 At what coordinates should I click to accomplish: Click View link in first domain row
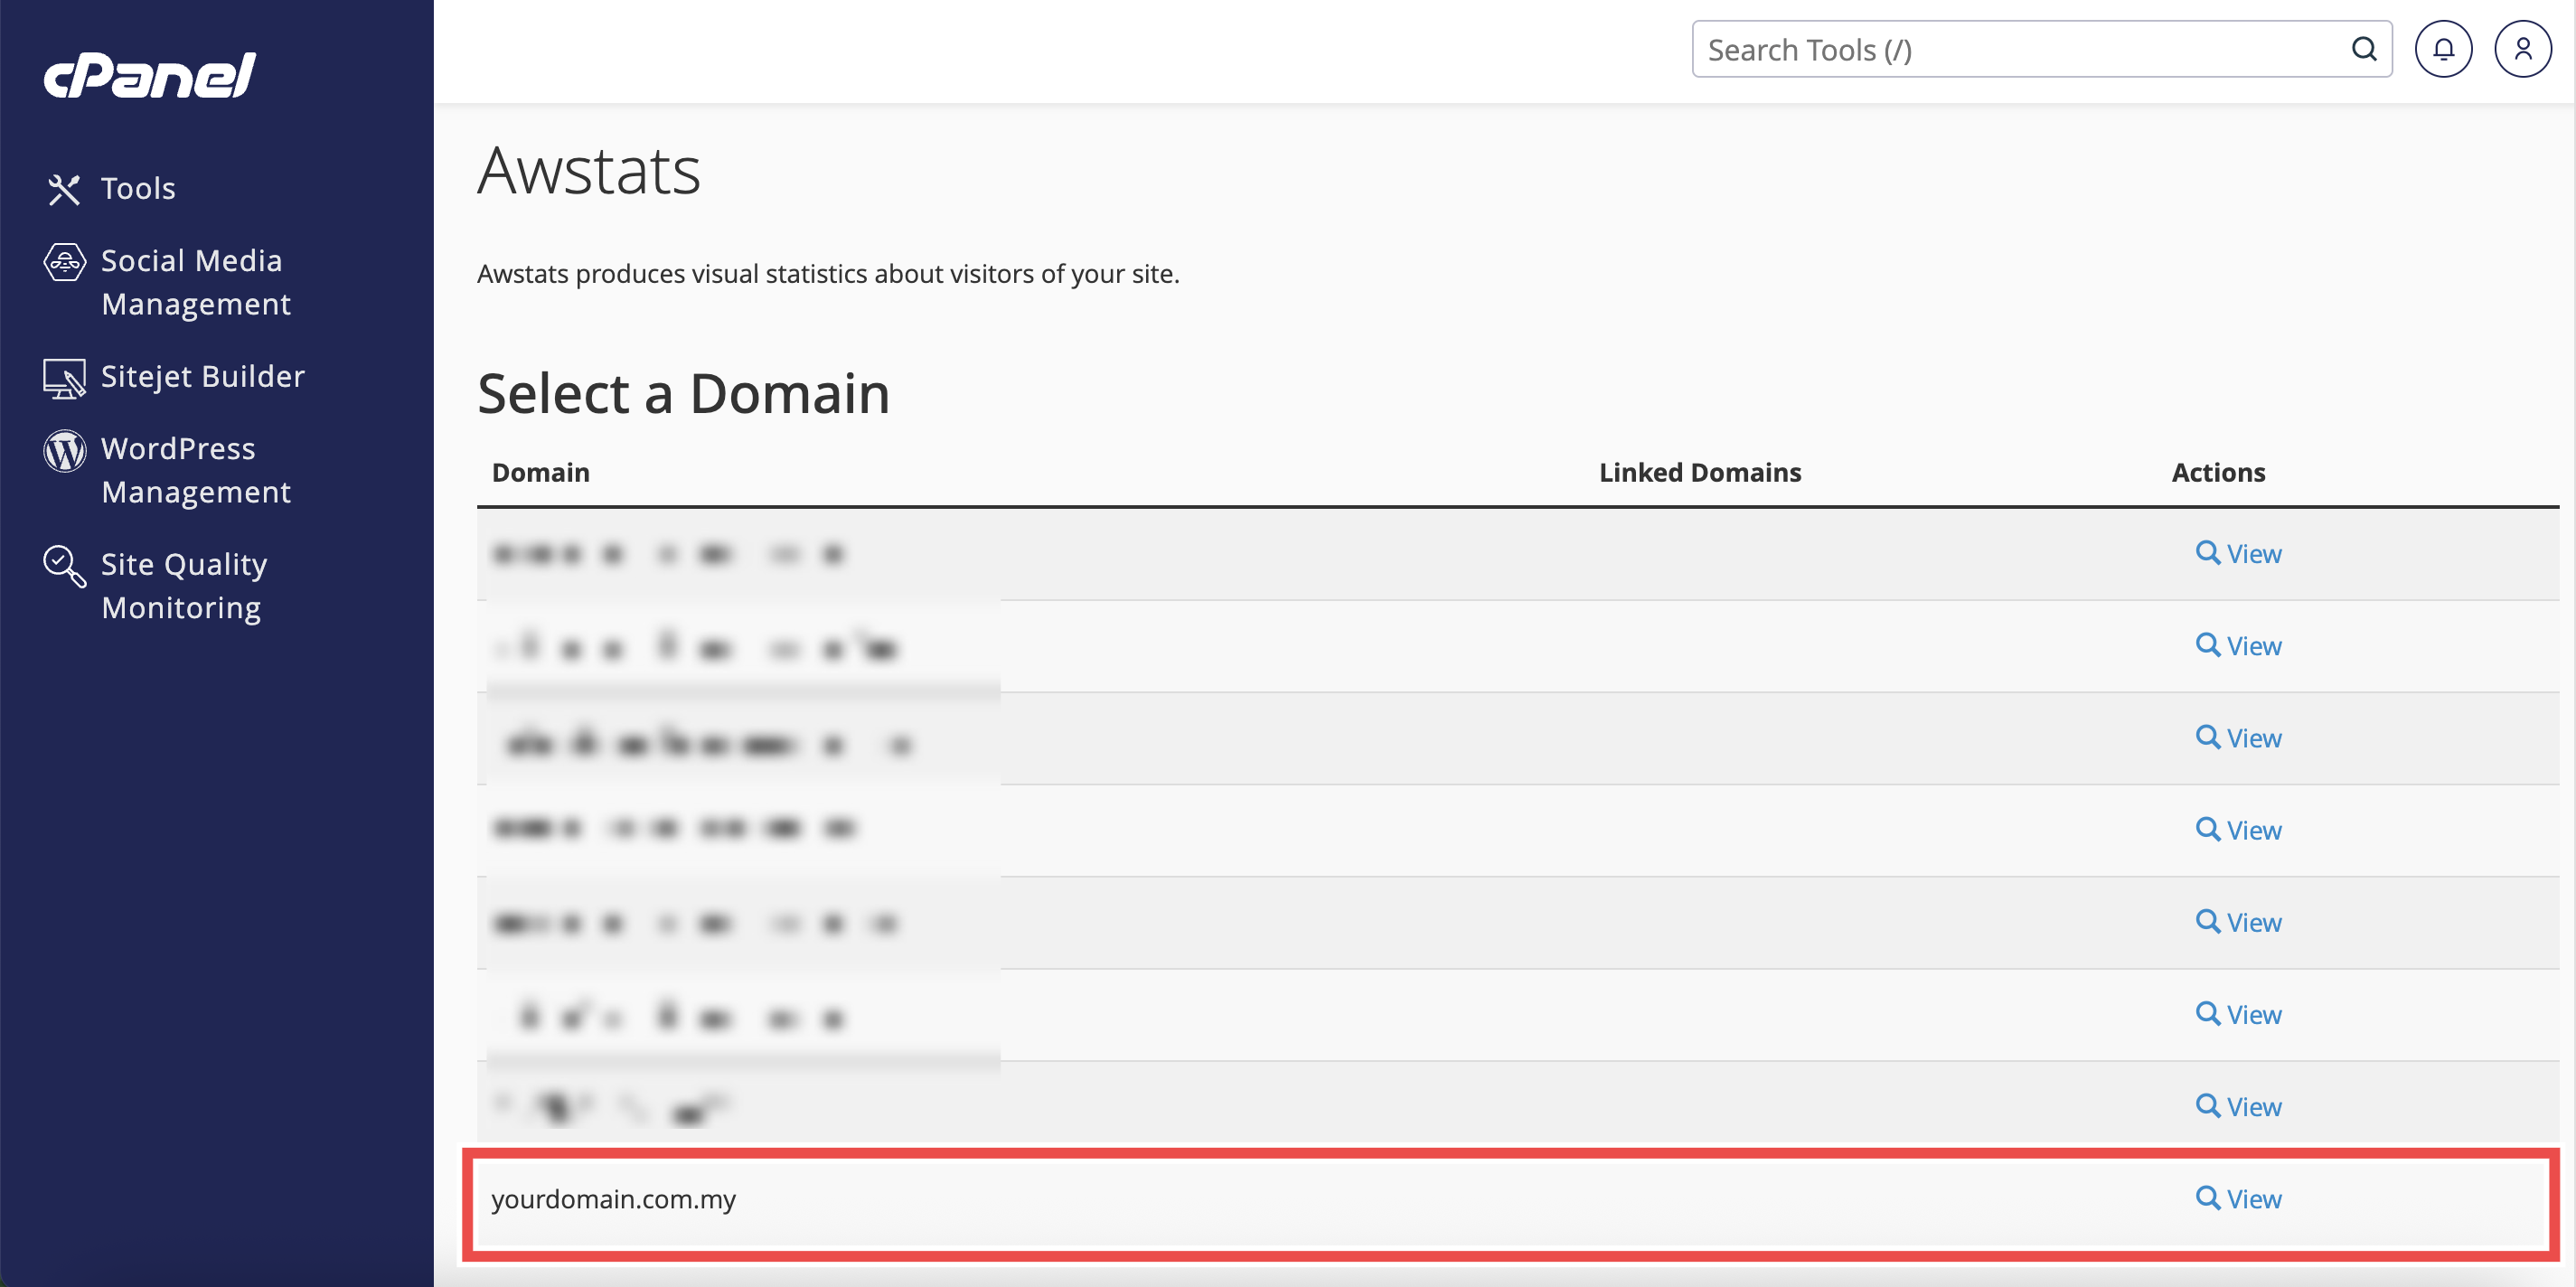click(2253, 554)
